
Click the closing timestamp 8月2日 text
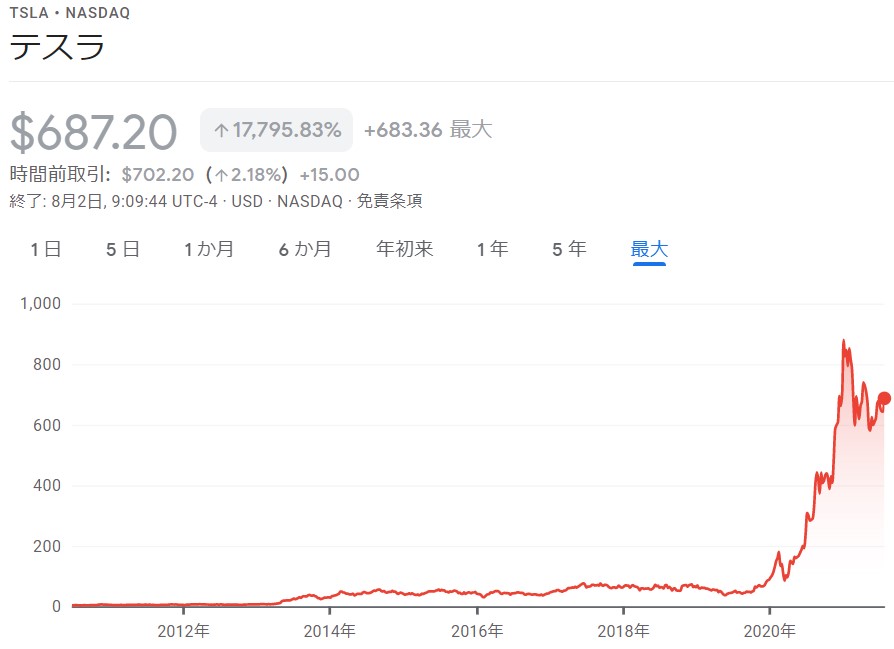[77, 201]
